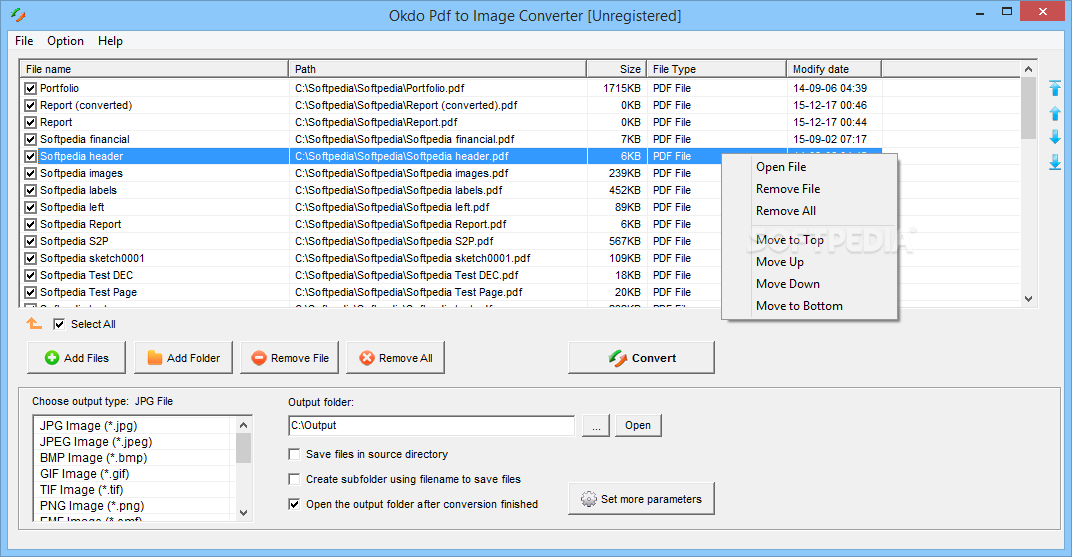Click the Remove All button below list
Image resolution: width=1072 pixels, height=557 pixels.
395,357
